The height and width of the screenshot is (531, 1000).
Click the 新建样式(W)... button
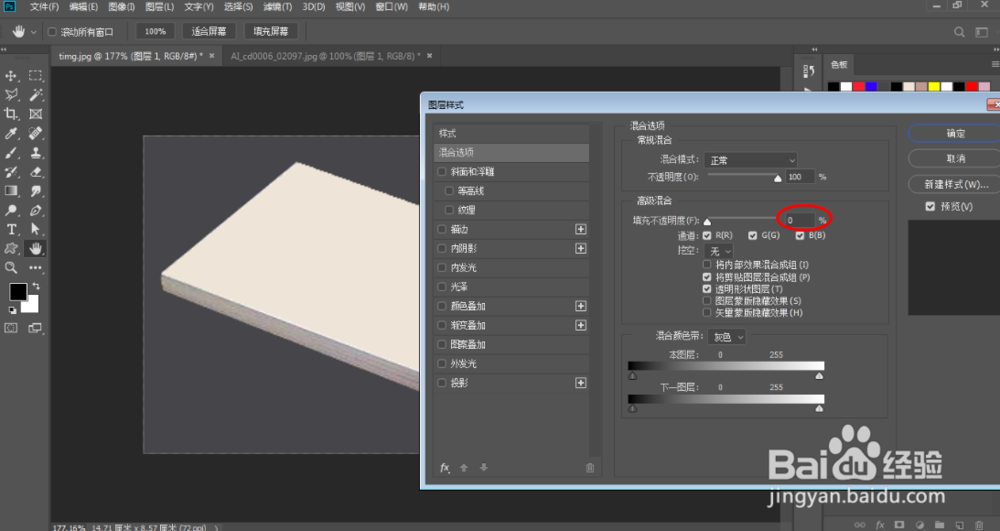click(955, 184)
